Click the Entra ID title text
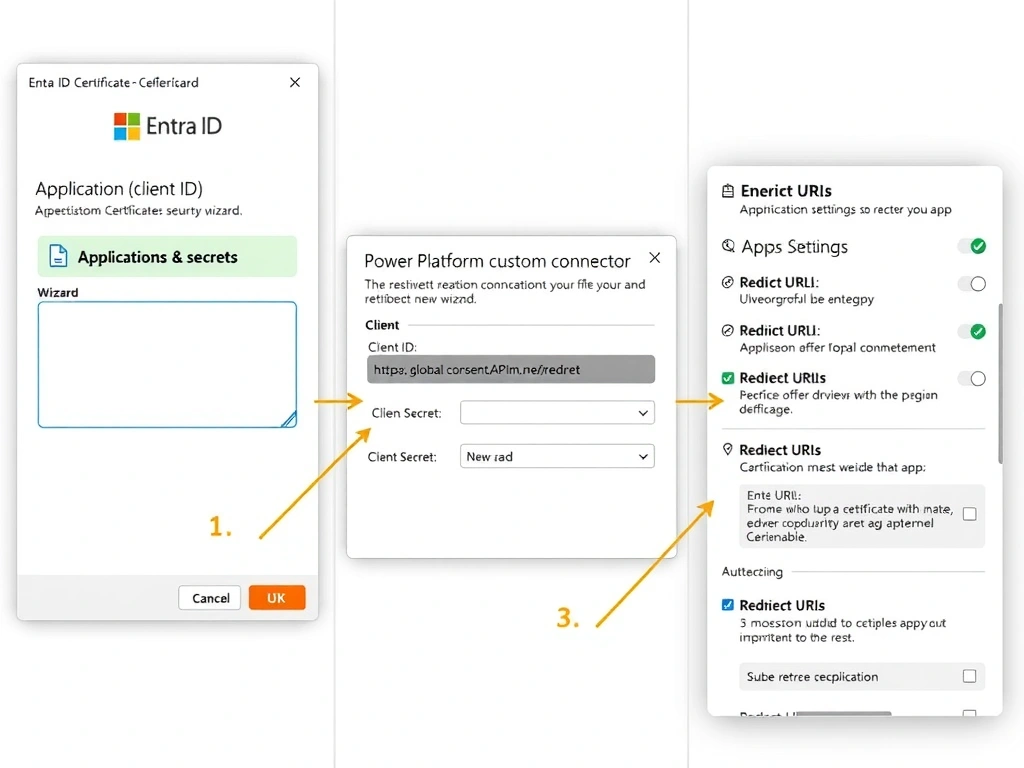Screen dimensions: 1024x768 coord(184,126)
